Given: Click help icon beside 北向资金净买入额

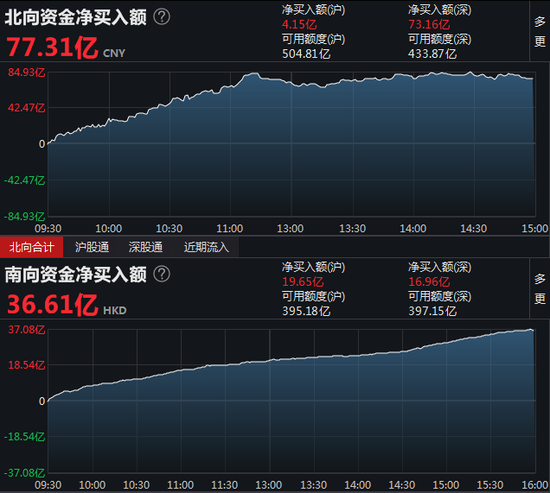Looking at the screenshot, I should click(162, 16).
